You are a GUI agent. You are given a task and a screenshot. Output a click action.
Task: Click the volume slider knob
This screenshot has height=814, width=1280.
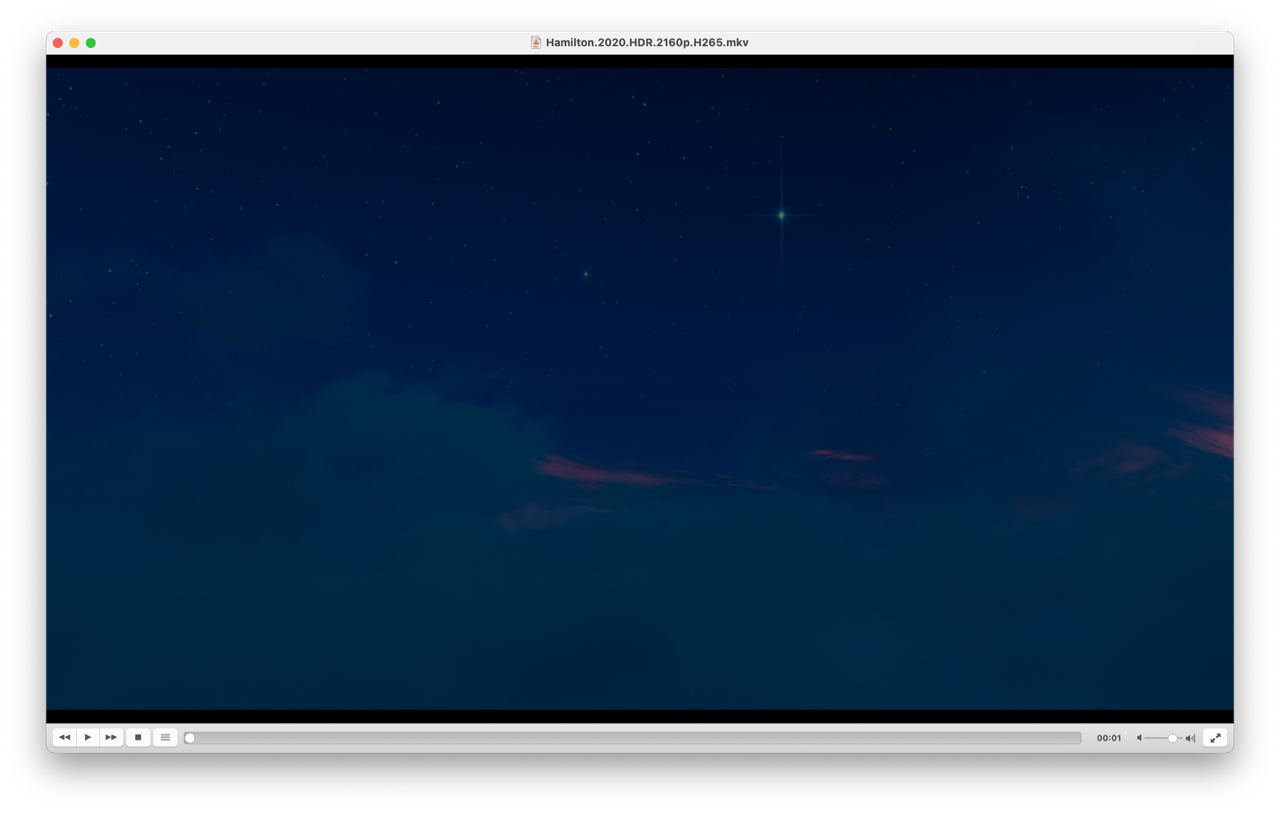(1173, 738)
